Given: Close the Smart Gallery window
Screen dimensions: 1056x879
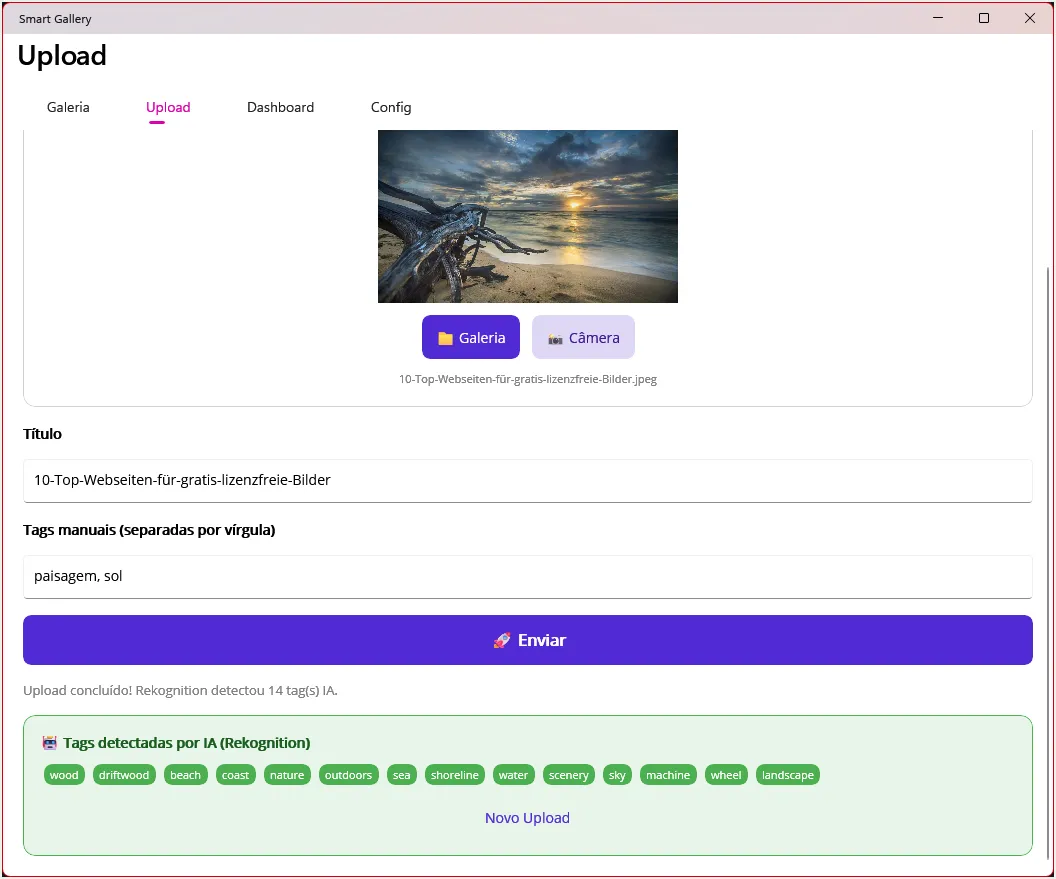Looking at the screenshot, I should (1030, 18).
